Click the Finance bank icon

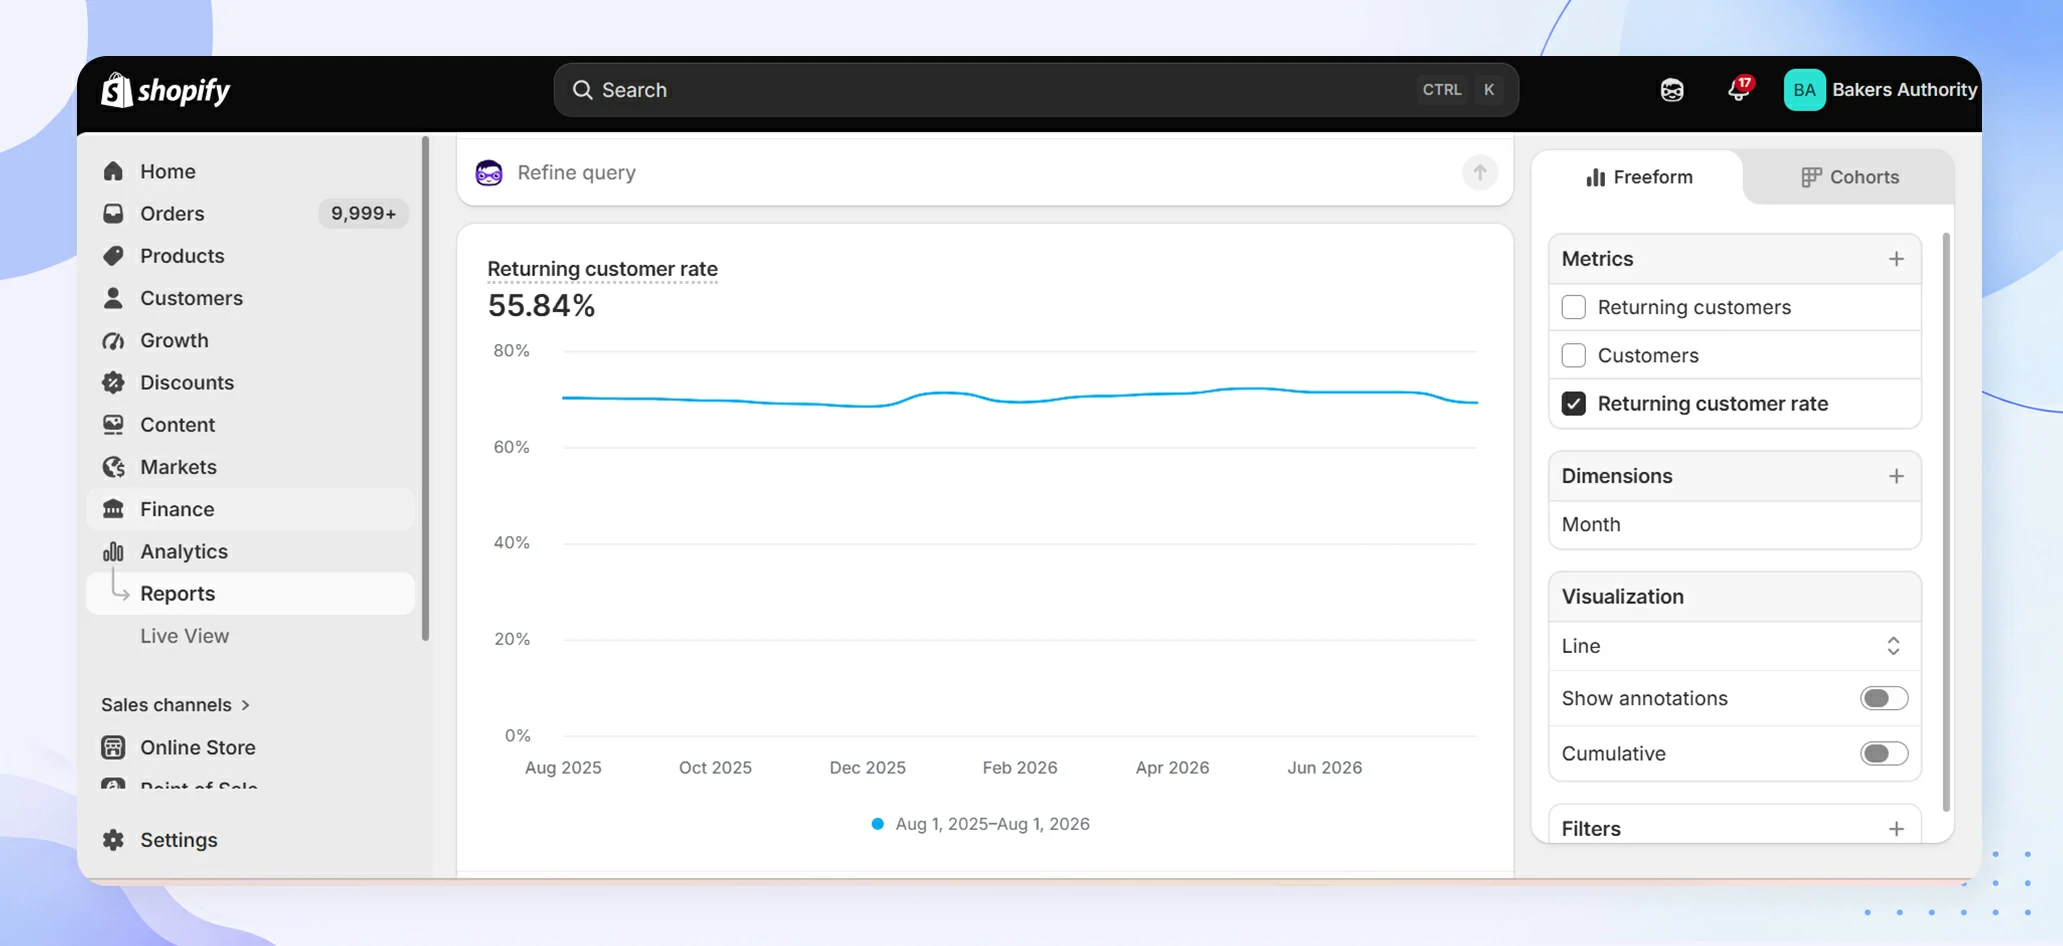coord(113,509)
